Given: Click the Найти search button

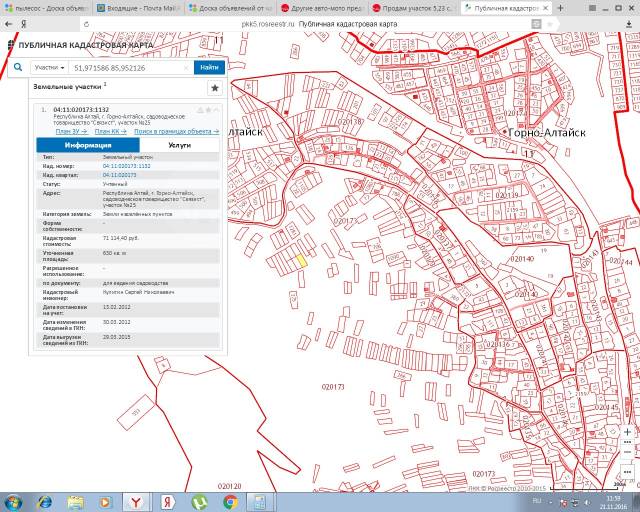Looking at the screenshot, I should point(209,67).
